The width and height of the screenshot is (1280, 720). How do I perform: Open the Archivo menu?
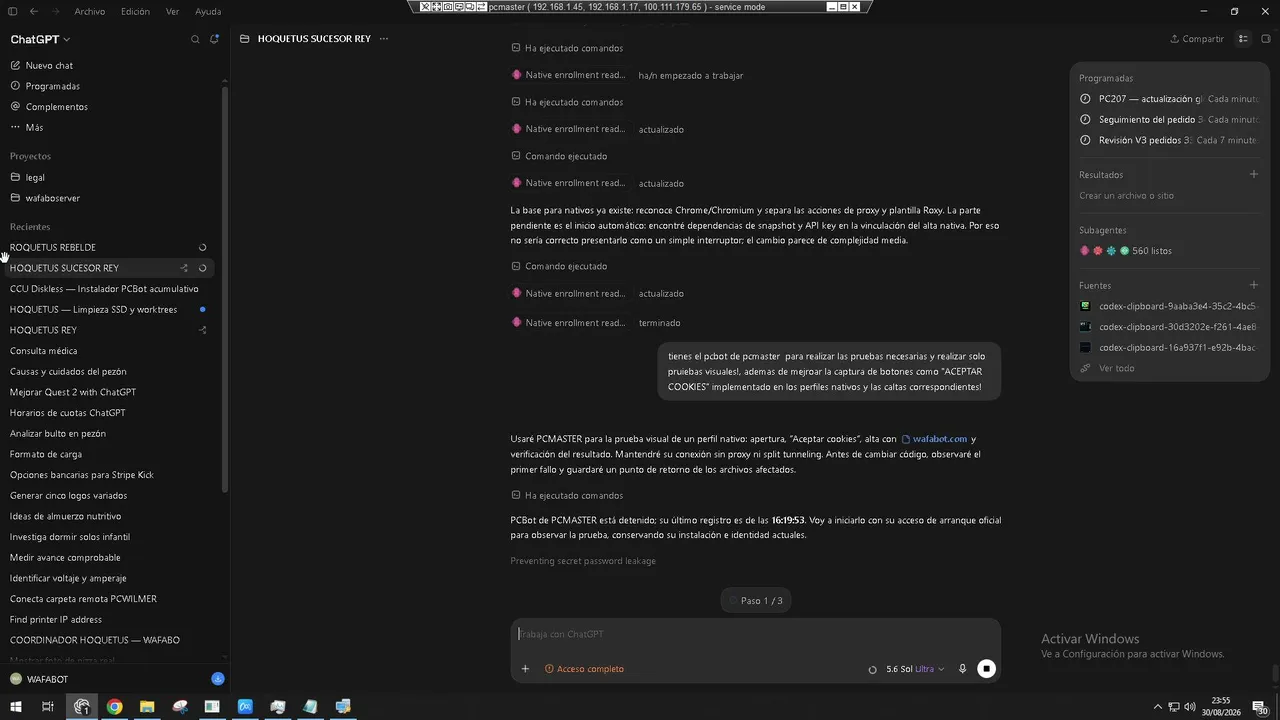point(89,12)
